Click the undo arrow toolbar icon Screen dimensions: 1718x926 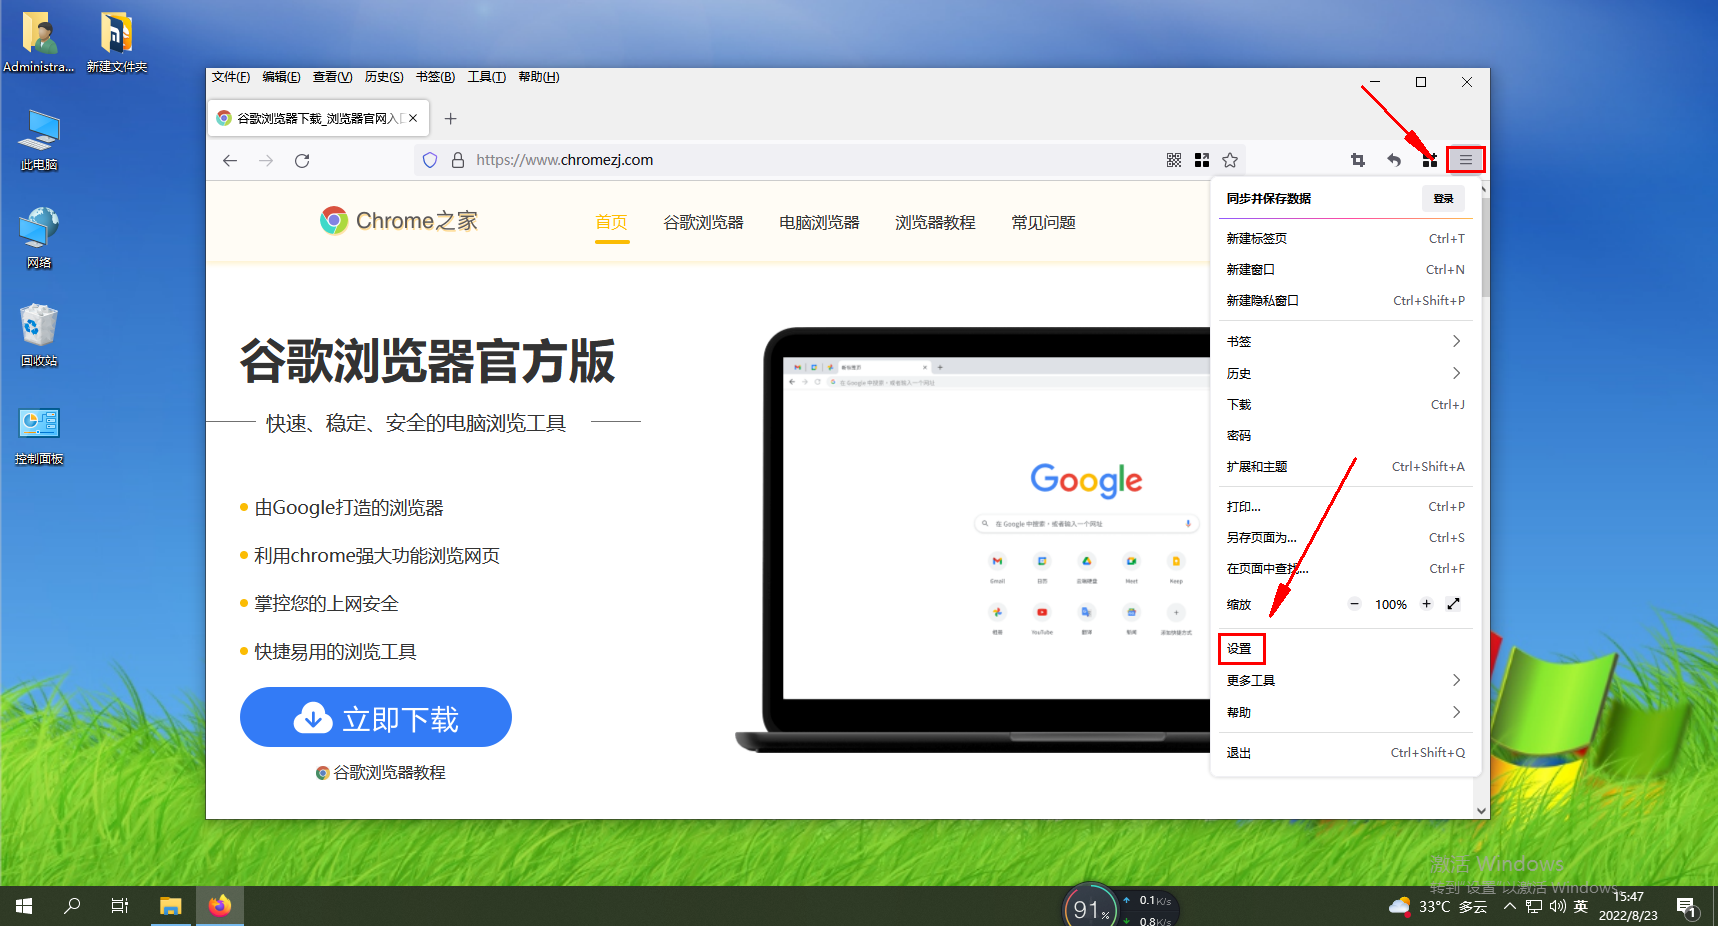click(1394, 160)
